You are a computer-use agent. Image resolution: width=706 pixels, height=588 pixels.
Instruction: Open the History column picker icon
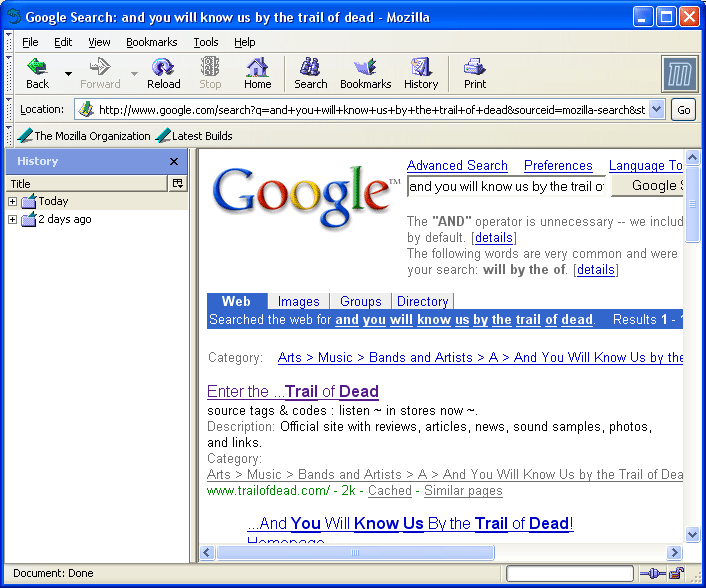point(178,183)
